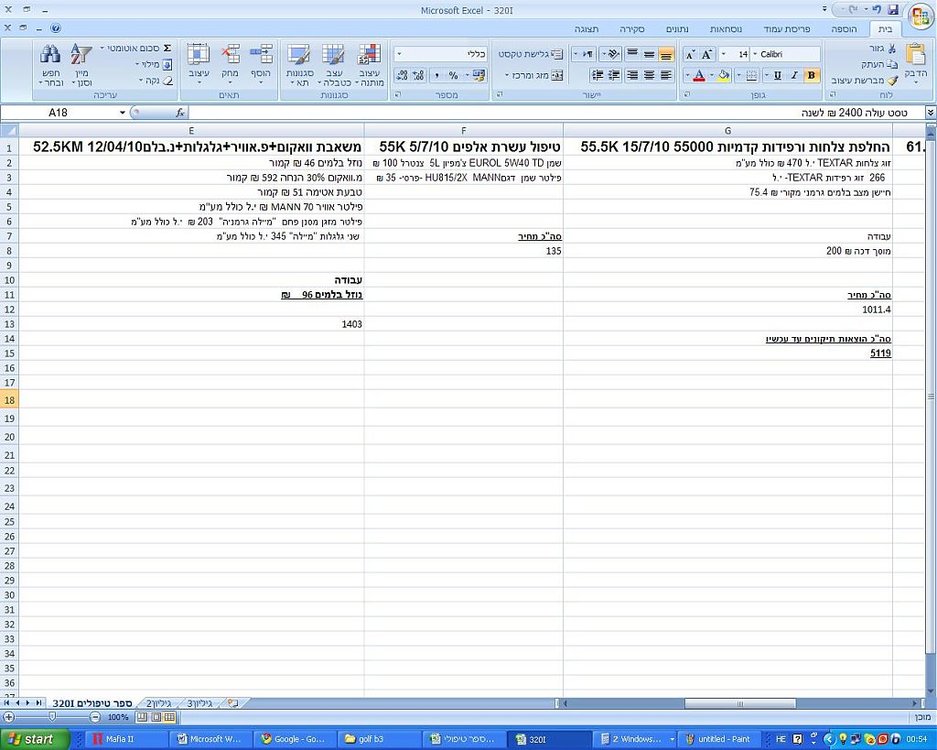
Task: Open Format as Table (עצב כטבלה)
Action: 333,65
